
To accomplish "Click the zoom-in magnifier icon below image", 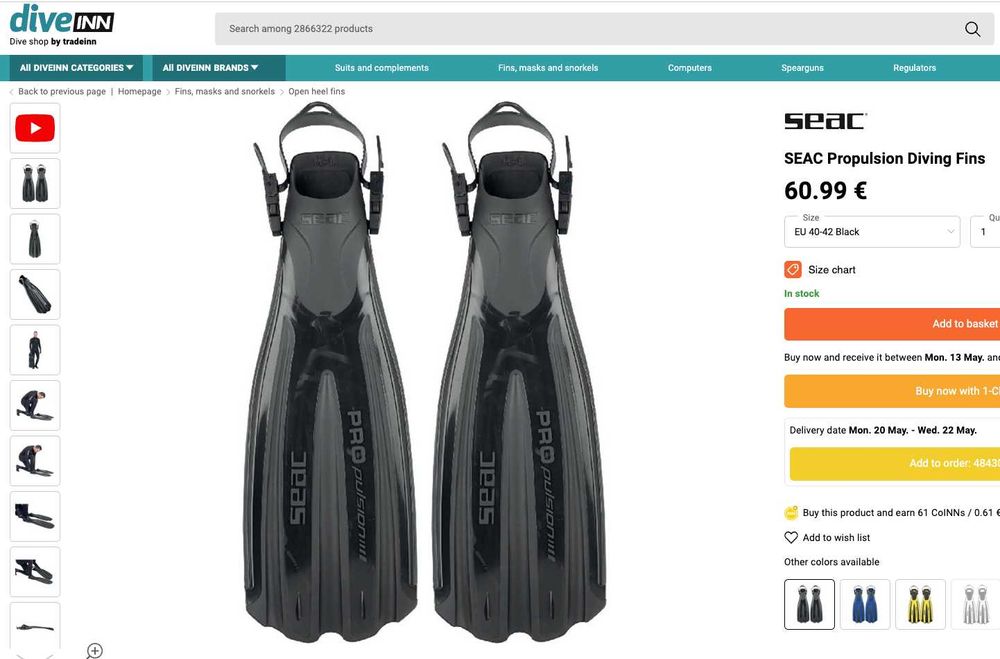I will coord(94,650).
